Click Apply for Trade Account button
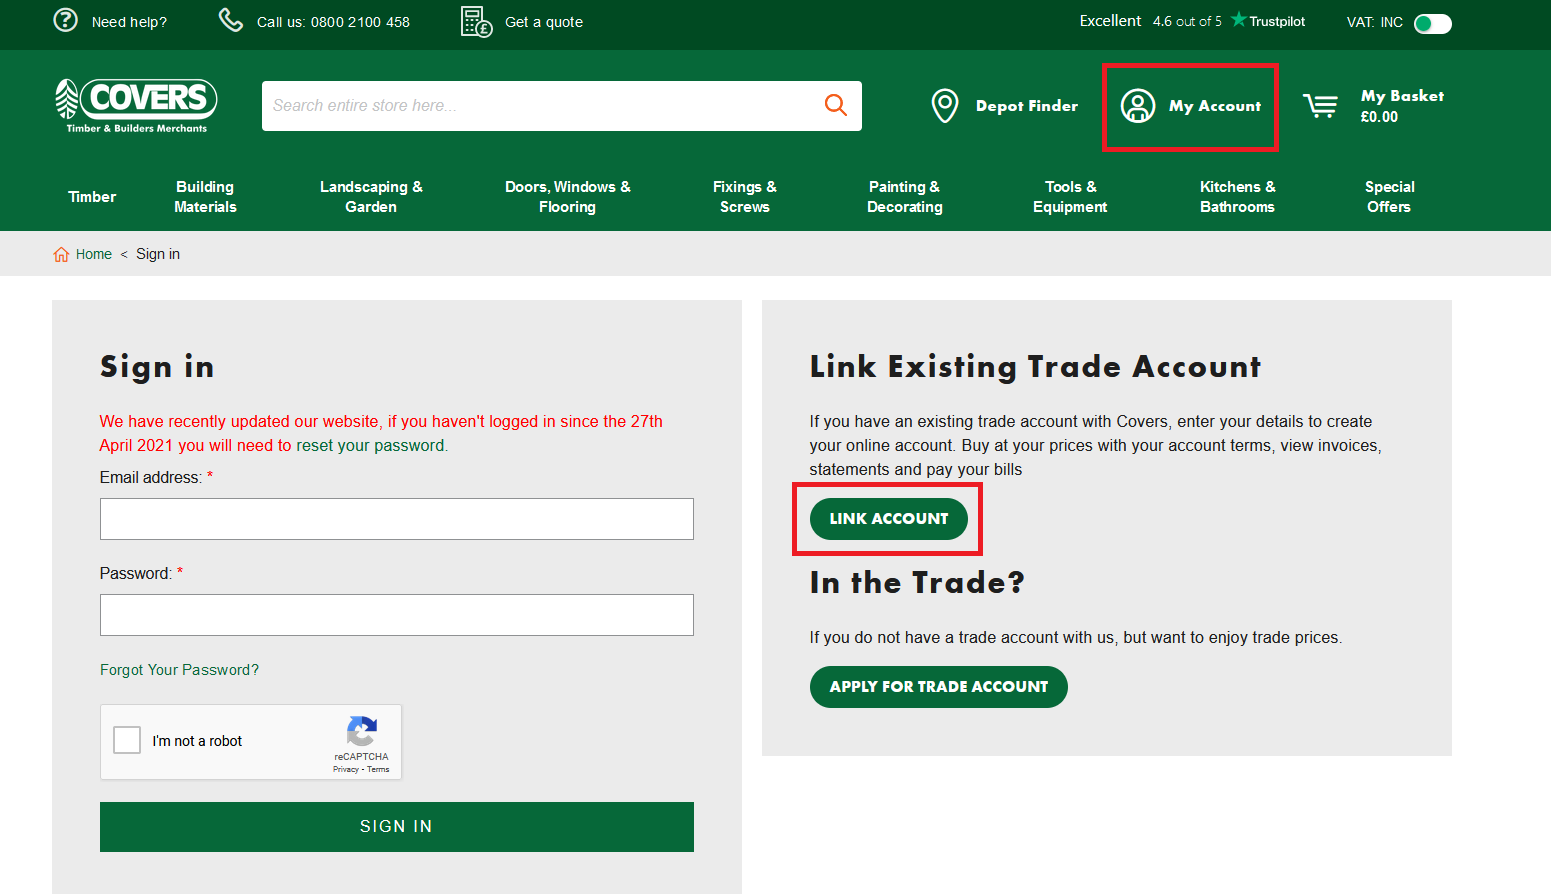The image size is (1551, 894). point(938,687)
